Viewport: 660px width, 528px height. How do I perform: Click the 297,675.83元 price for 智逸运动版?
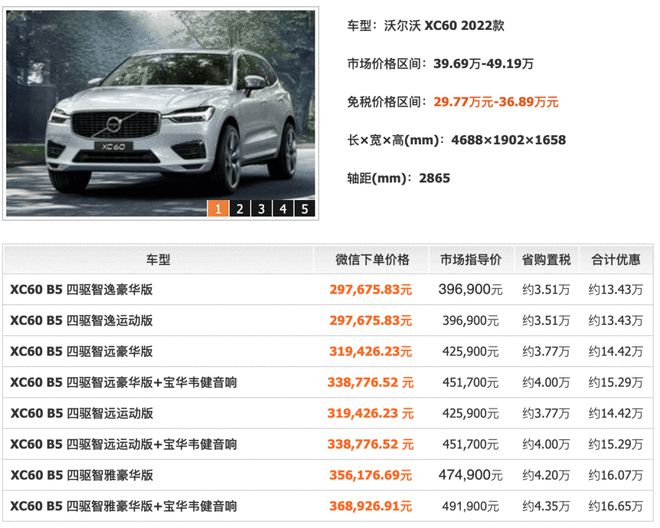(370, 320)
